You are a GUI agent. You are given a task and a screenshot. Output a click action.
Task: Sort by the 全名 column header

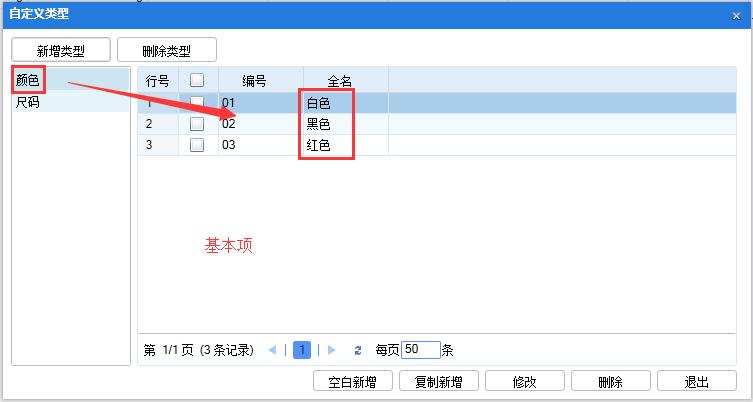pyautogui.click(x=346, y=80)
